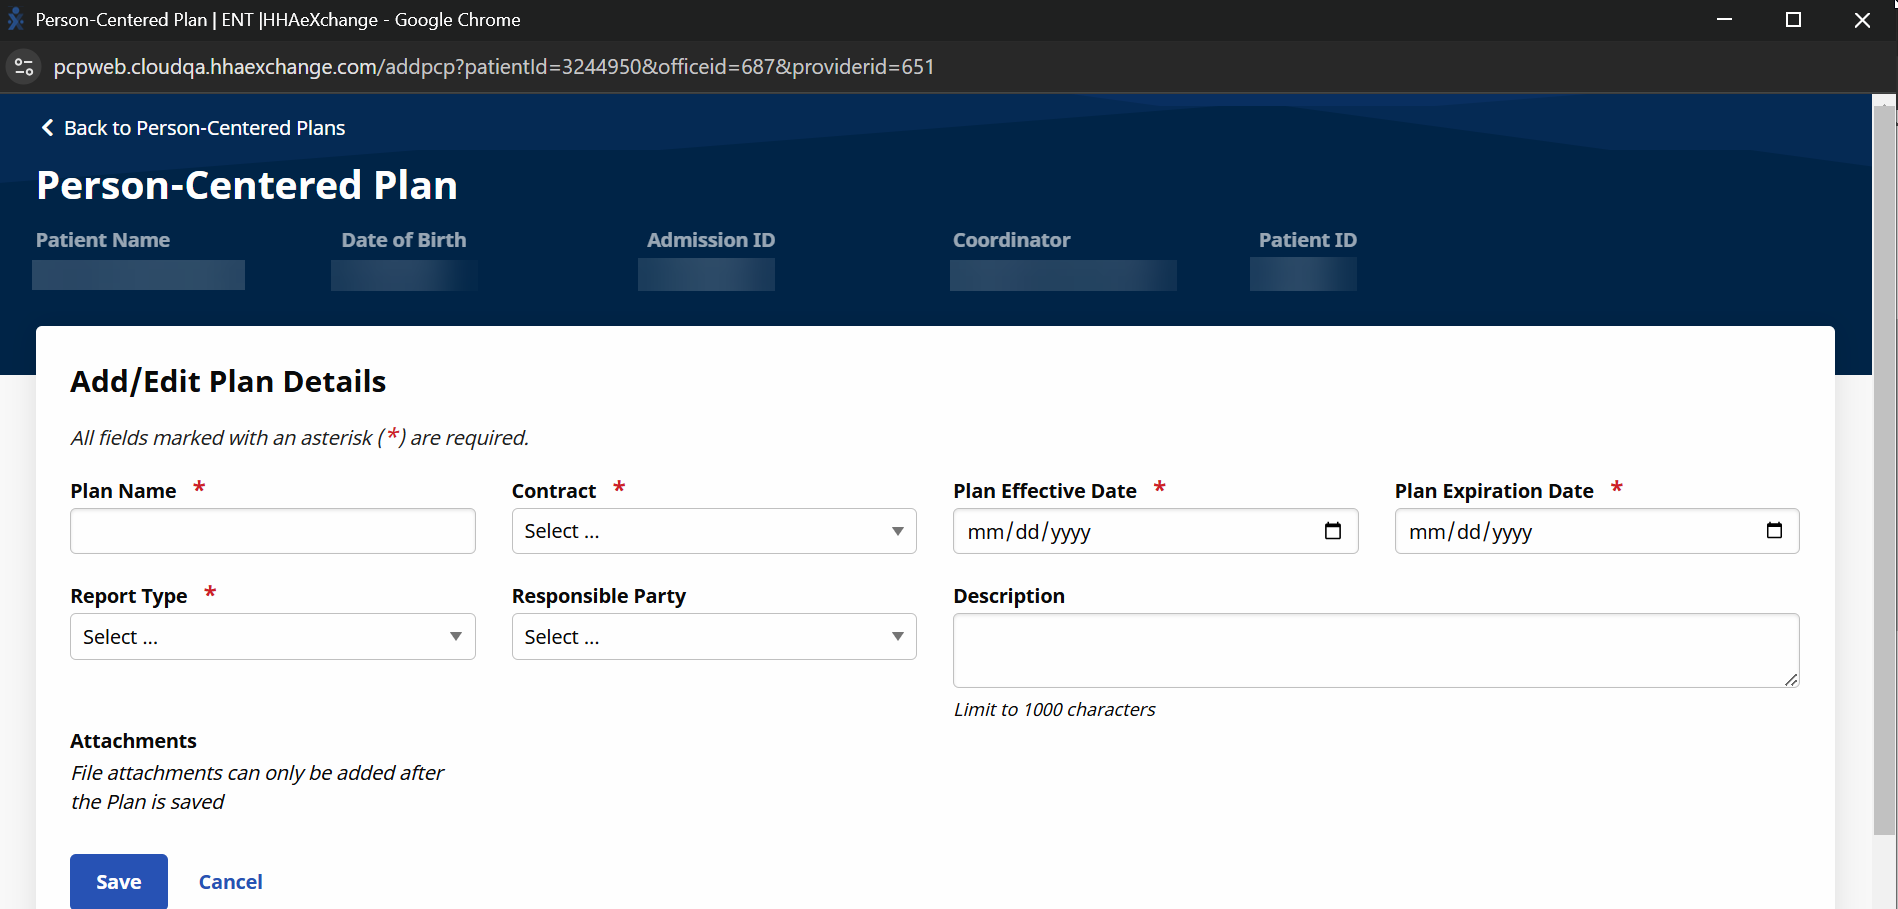The image size is (1898, 909).
Task: Click the site settings icon in the address bar
Action: (23, 67)
